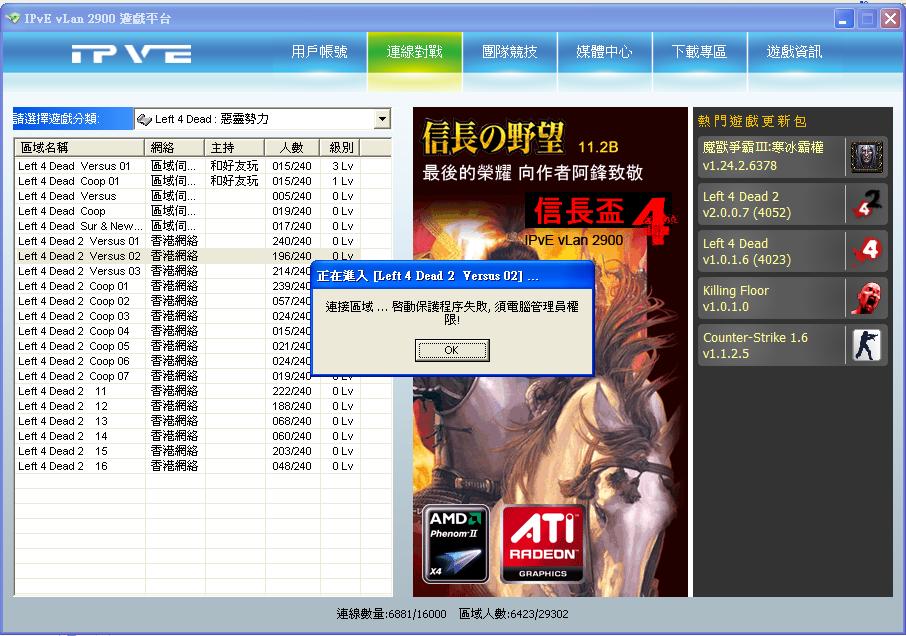Open Left 4 Dead 2 v2.0.0.7 update
The height and width of the screenshot is (636, 906).
tap(792, 204)
